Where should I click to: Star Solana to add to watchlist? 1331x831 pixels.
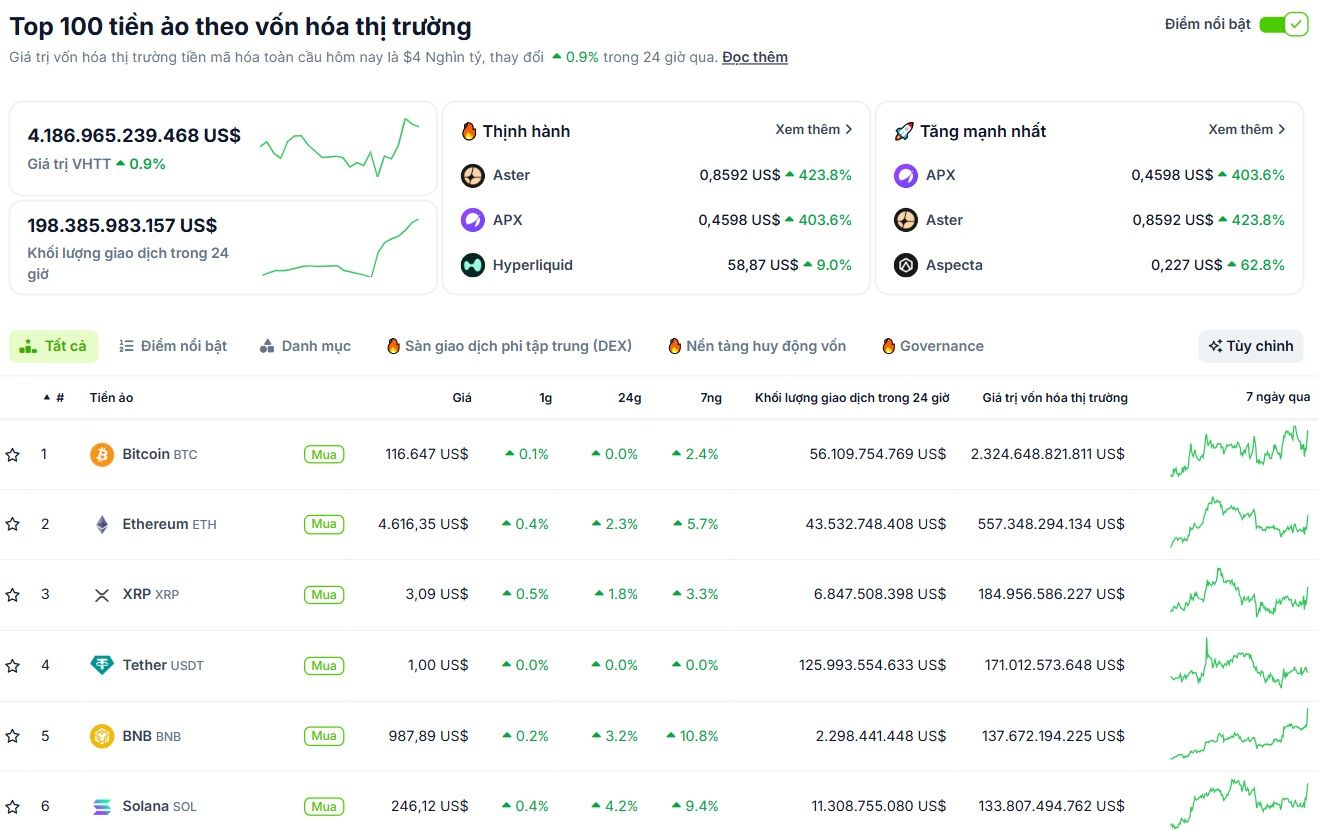tap(12, 805)
